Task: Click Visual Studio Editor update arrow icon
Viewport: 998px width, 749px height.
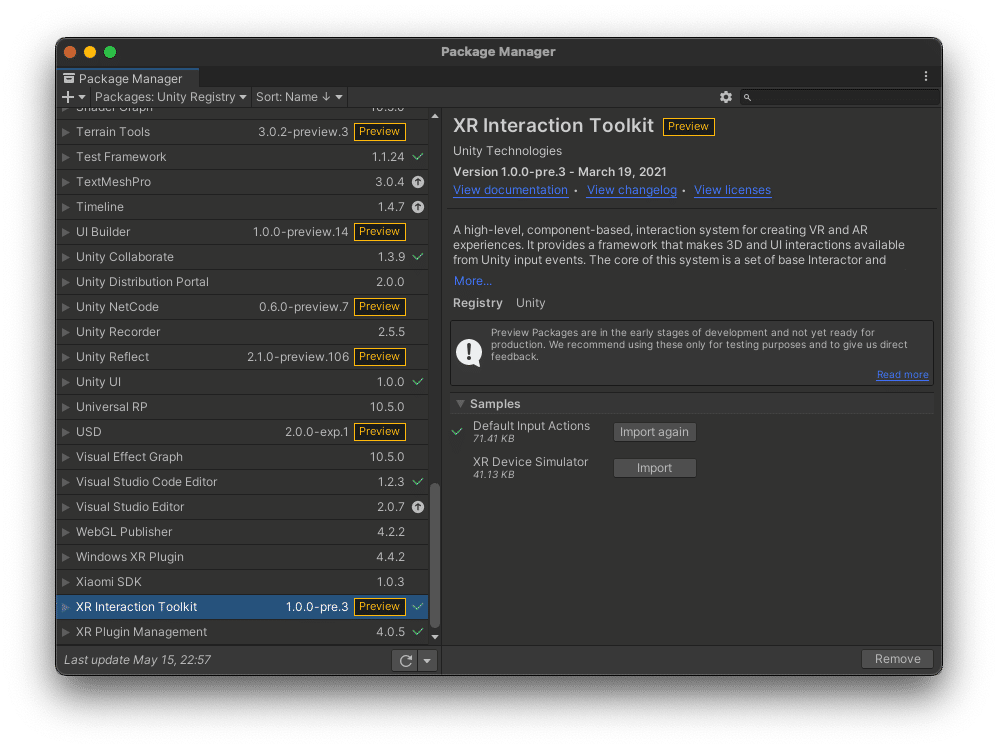Action: [418, 507]
